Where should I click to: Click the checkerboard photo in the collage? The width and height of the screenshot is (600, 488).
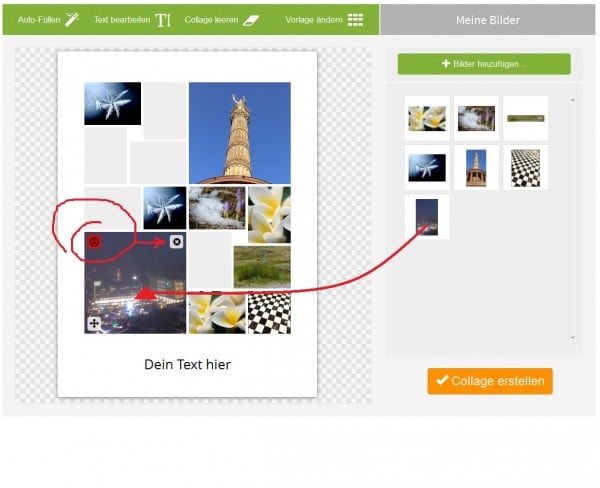[x=269, y=313]
